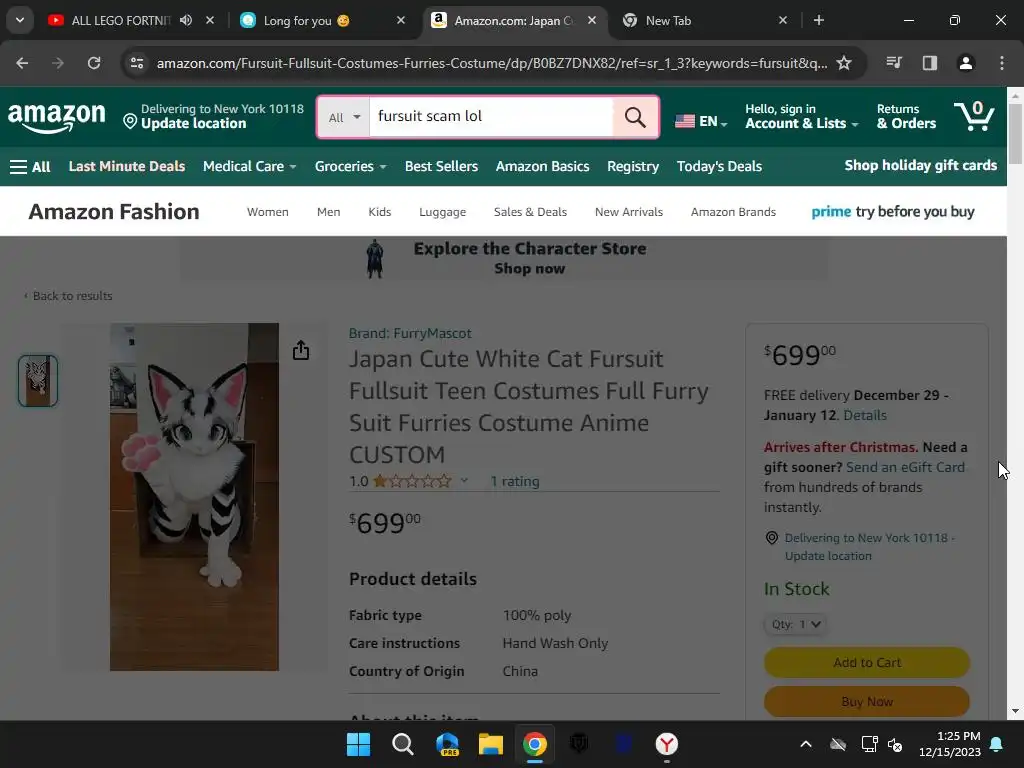The image size is (1024, 768).
Task: Open the EN language dropdown
Action: pyautogui.click(x=701, y=121)
